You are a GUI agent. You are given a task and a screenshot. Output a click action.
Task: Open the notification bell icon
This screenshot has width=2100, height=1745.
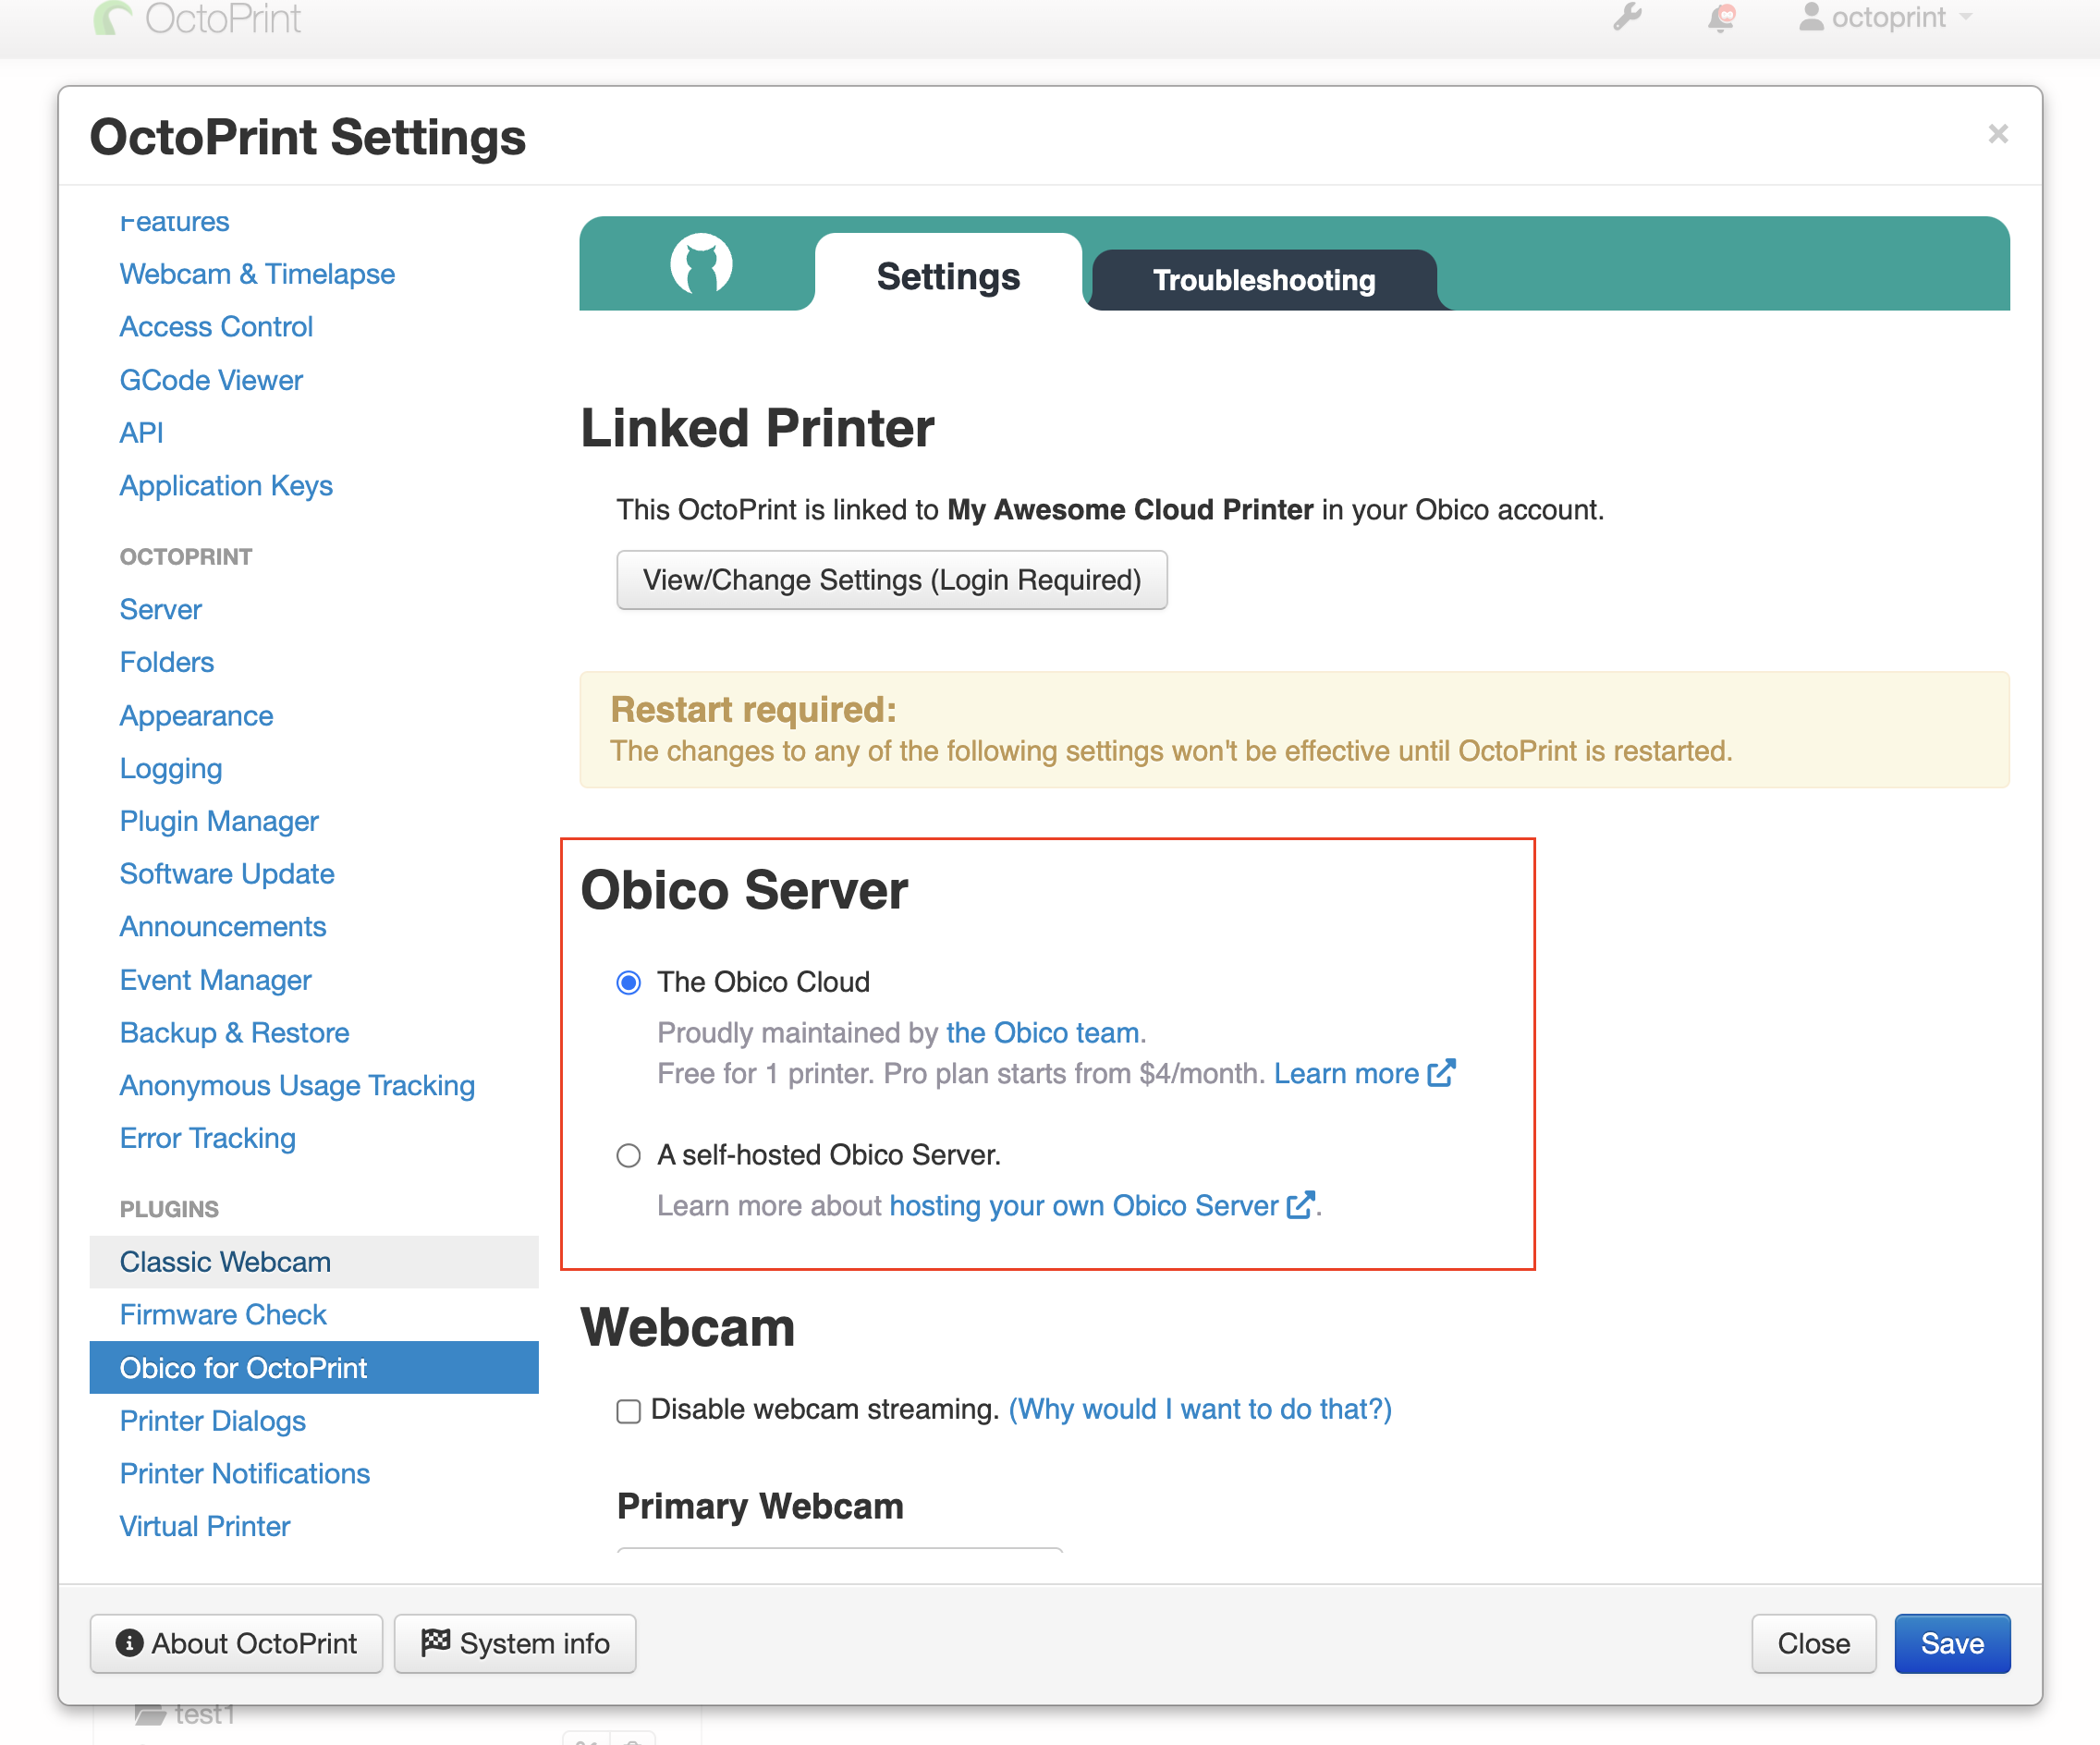coord(1721,18)
